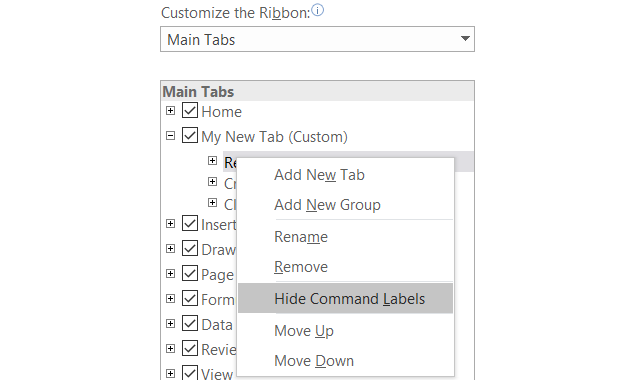Uncheck the My New Tab (Custom) checkbox
Screen dimensions: 640x380
pyautogui.click(x=190, y=135)
